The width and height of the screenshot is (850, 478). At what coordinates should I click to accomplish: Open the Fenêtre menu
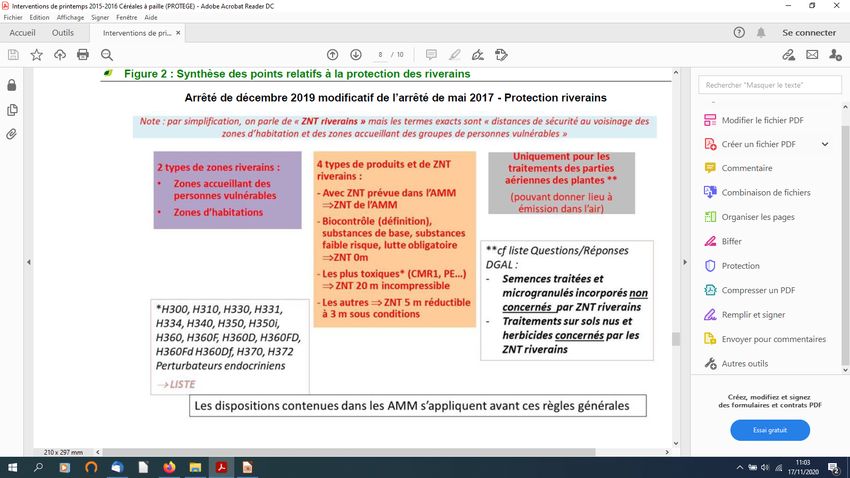pyautogui.click(x=126, y=17)
